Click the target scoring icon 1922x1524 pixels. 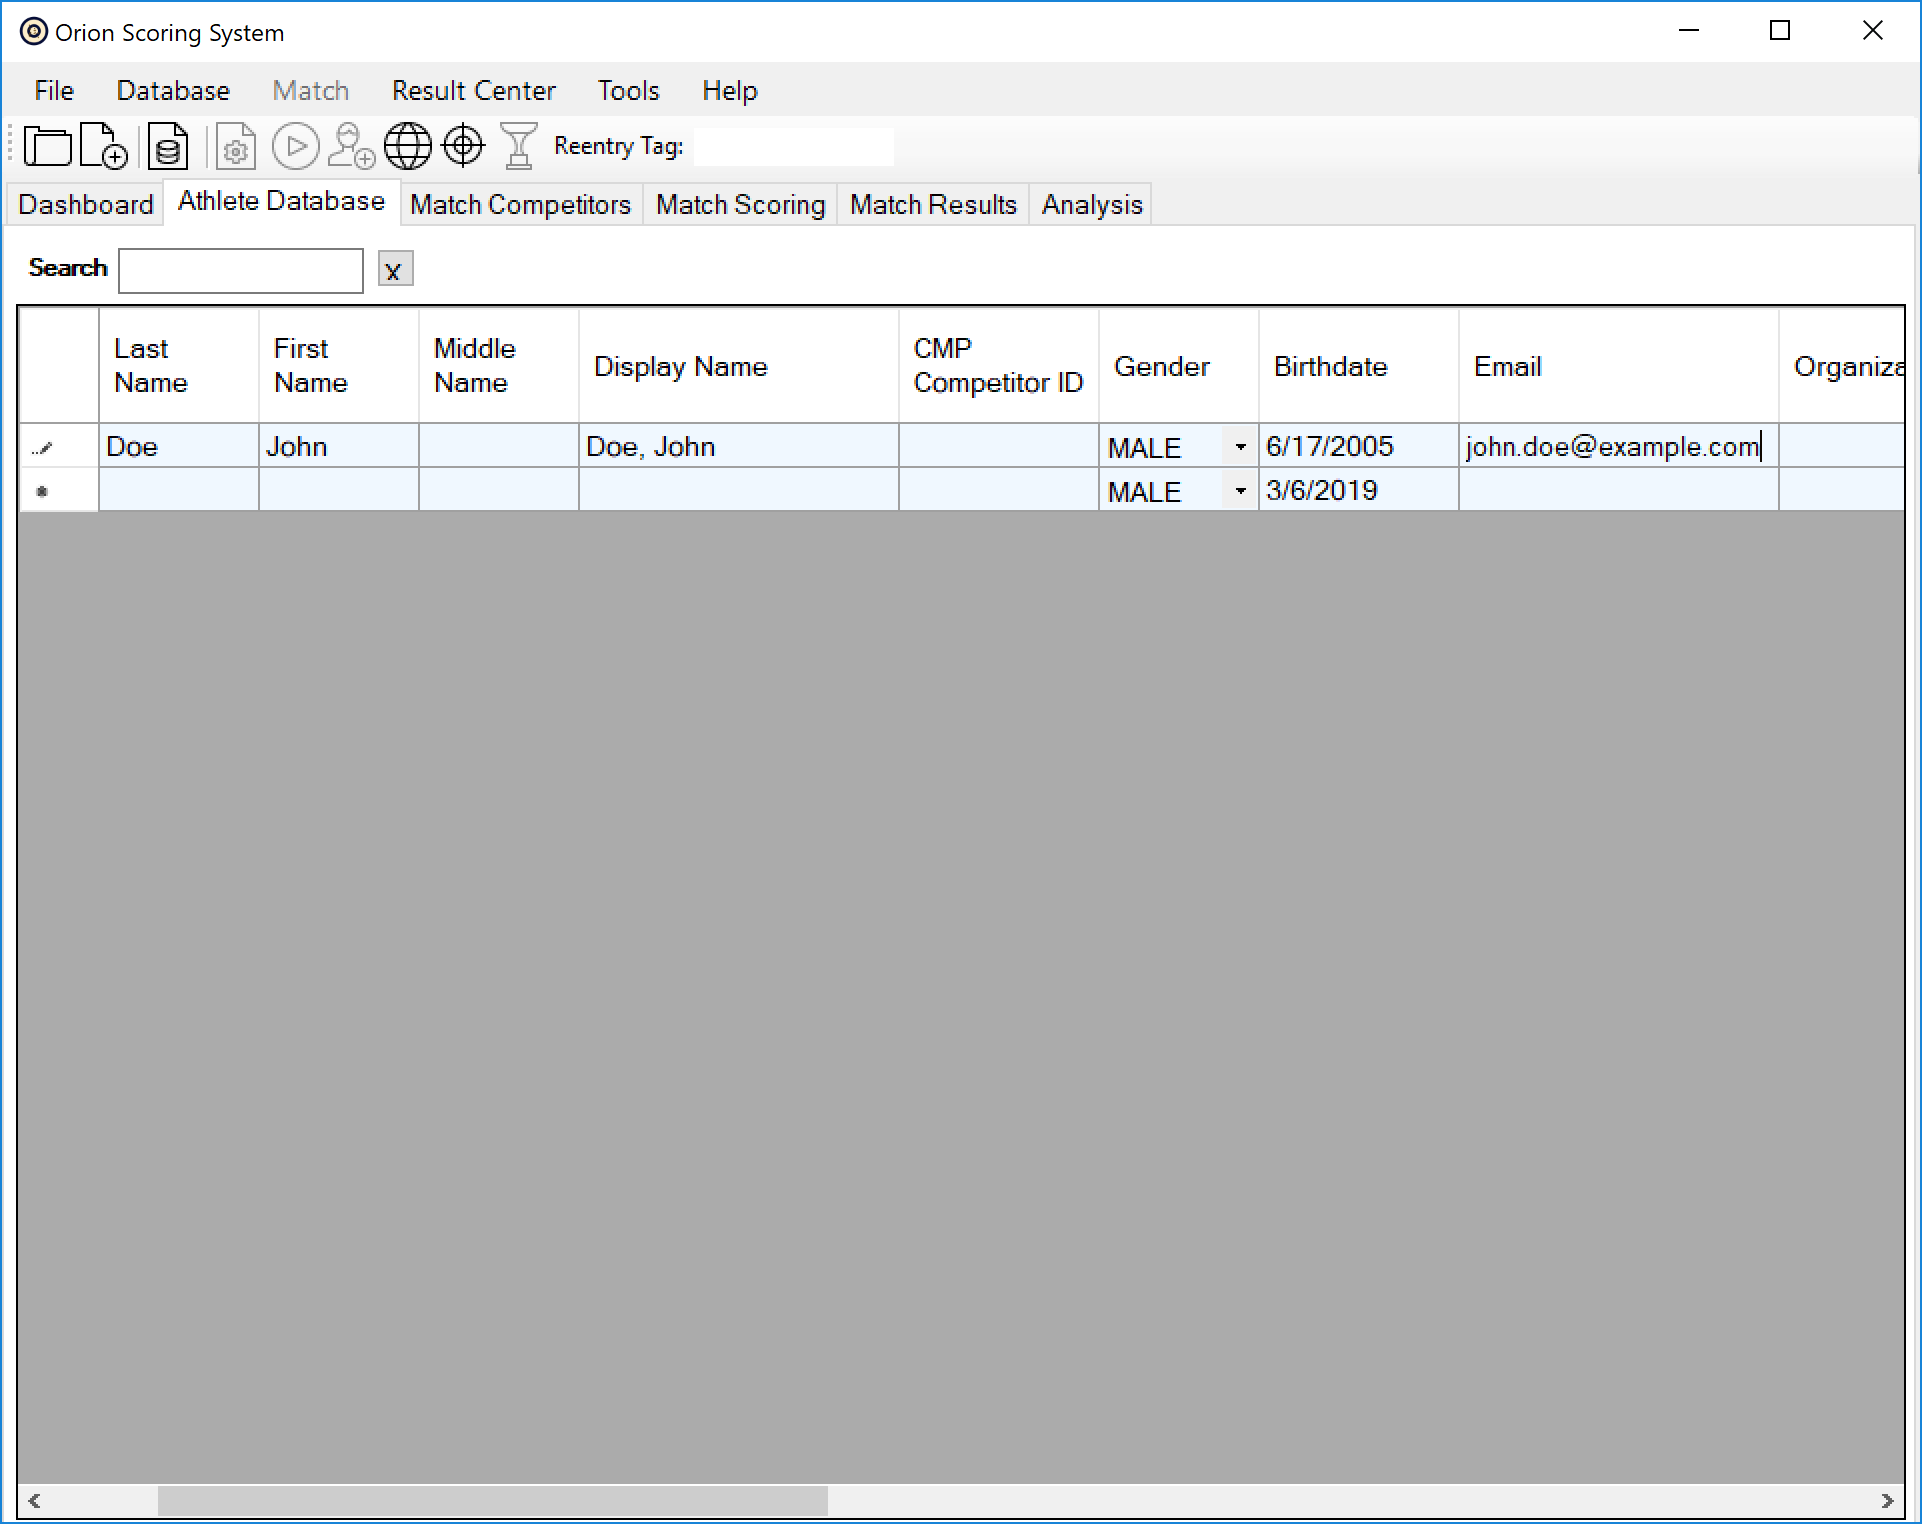[x=463, y=146]
